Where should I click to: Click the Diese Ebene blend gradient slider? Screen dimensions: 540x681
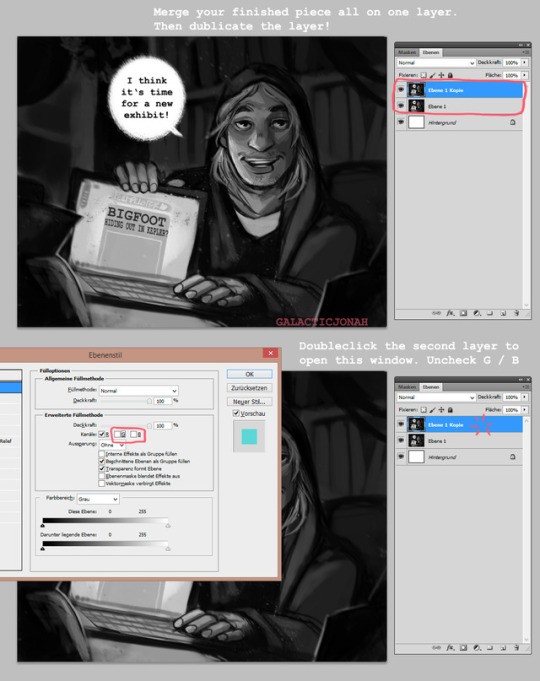(105, 521)
